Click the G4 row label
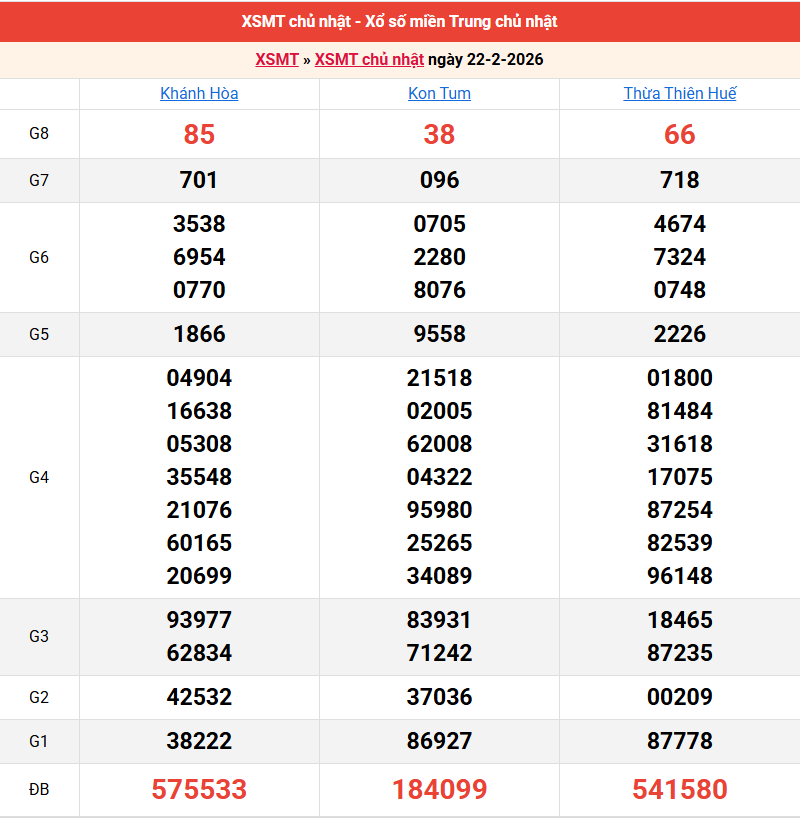 pos(39,477)
